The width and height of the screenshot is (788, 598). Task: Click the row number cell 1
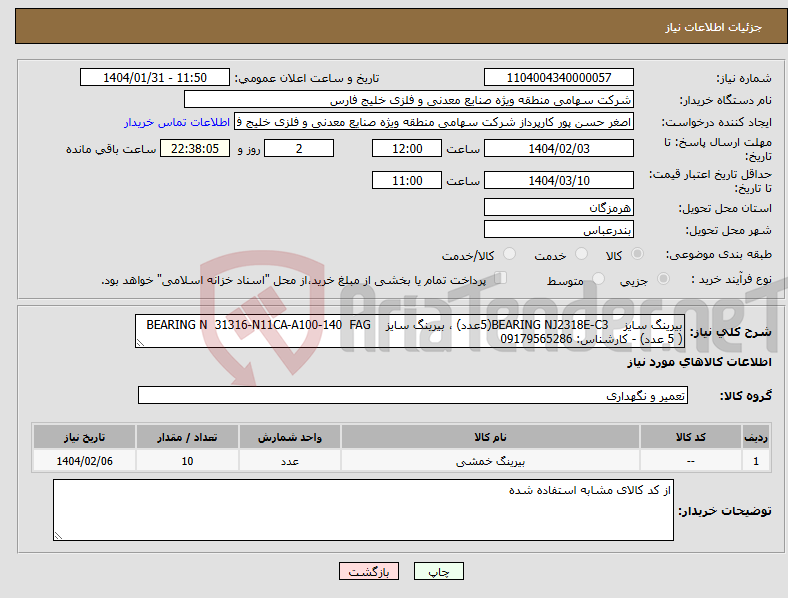tap(756, 460)
